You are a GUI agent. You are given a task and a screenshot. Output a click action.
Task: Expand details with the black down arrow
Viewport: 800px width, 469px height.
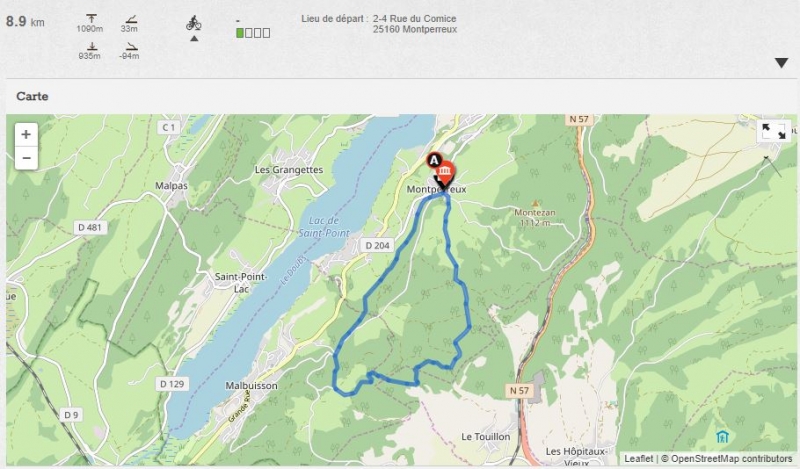[x=781, y=63]
